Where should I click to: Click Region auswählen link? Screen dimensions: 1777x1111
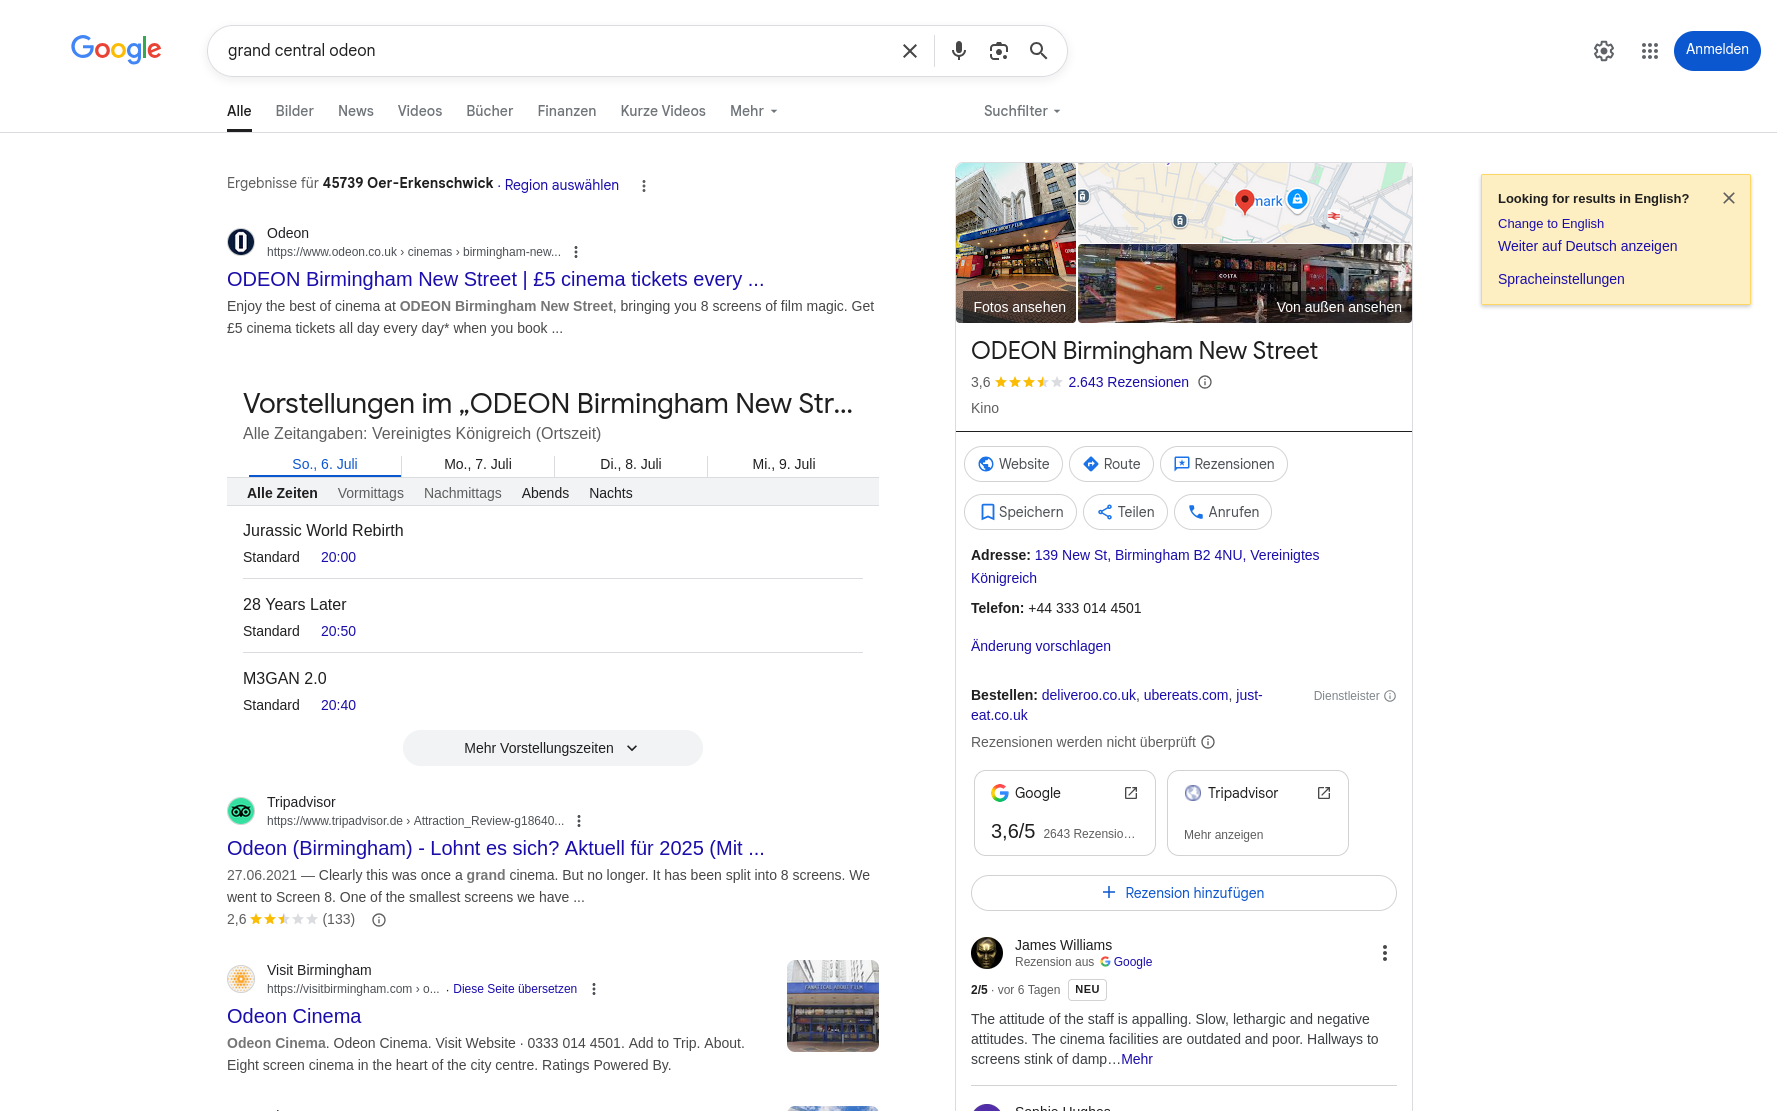562,185
